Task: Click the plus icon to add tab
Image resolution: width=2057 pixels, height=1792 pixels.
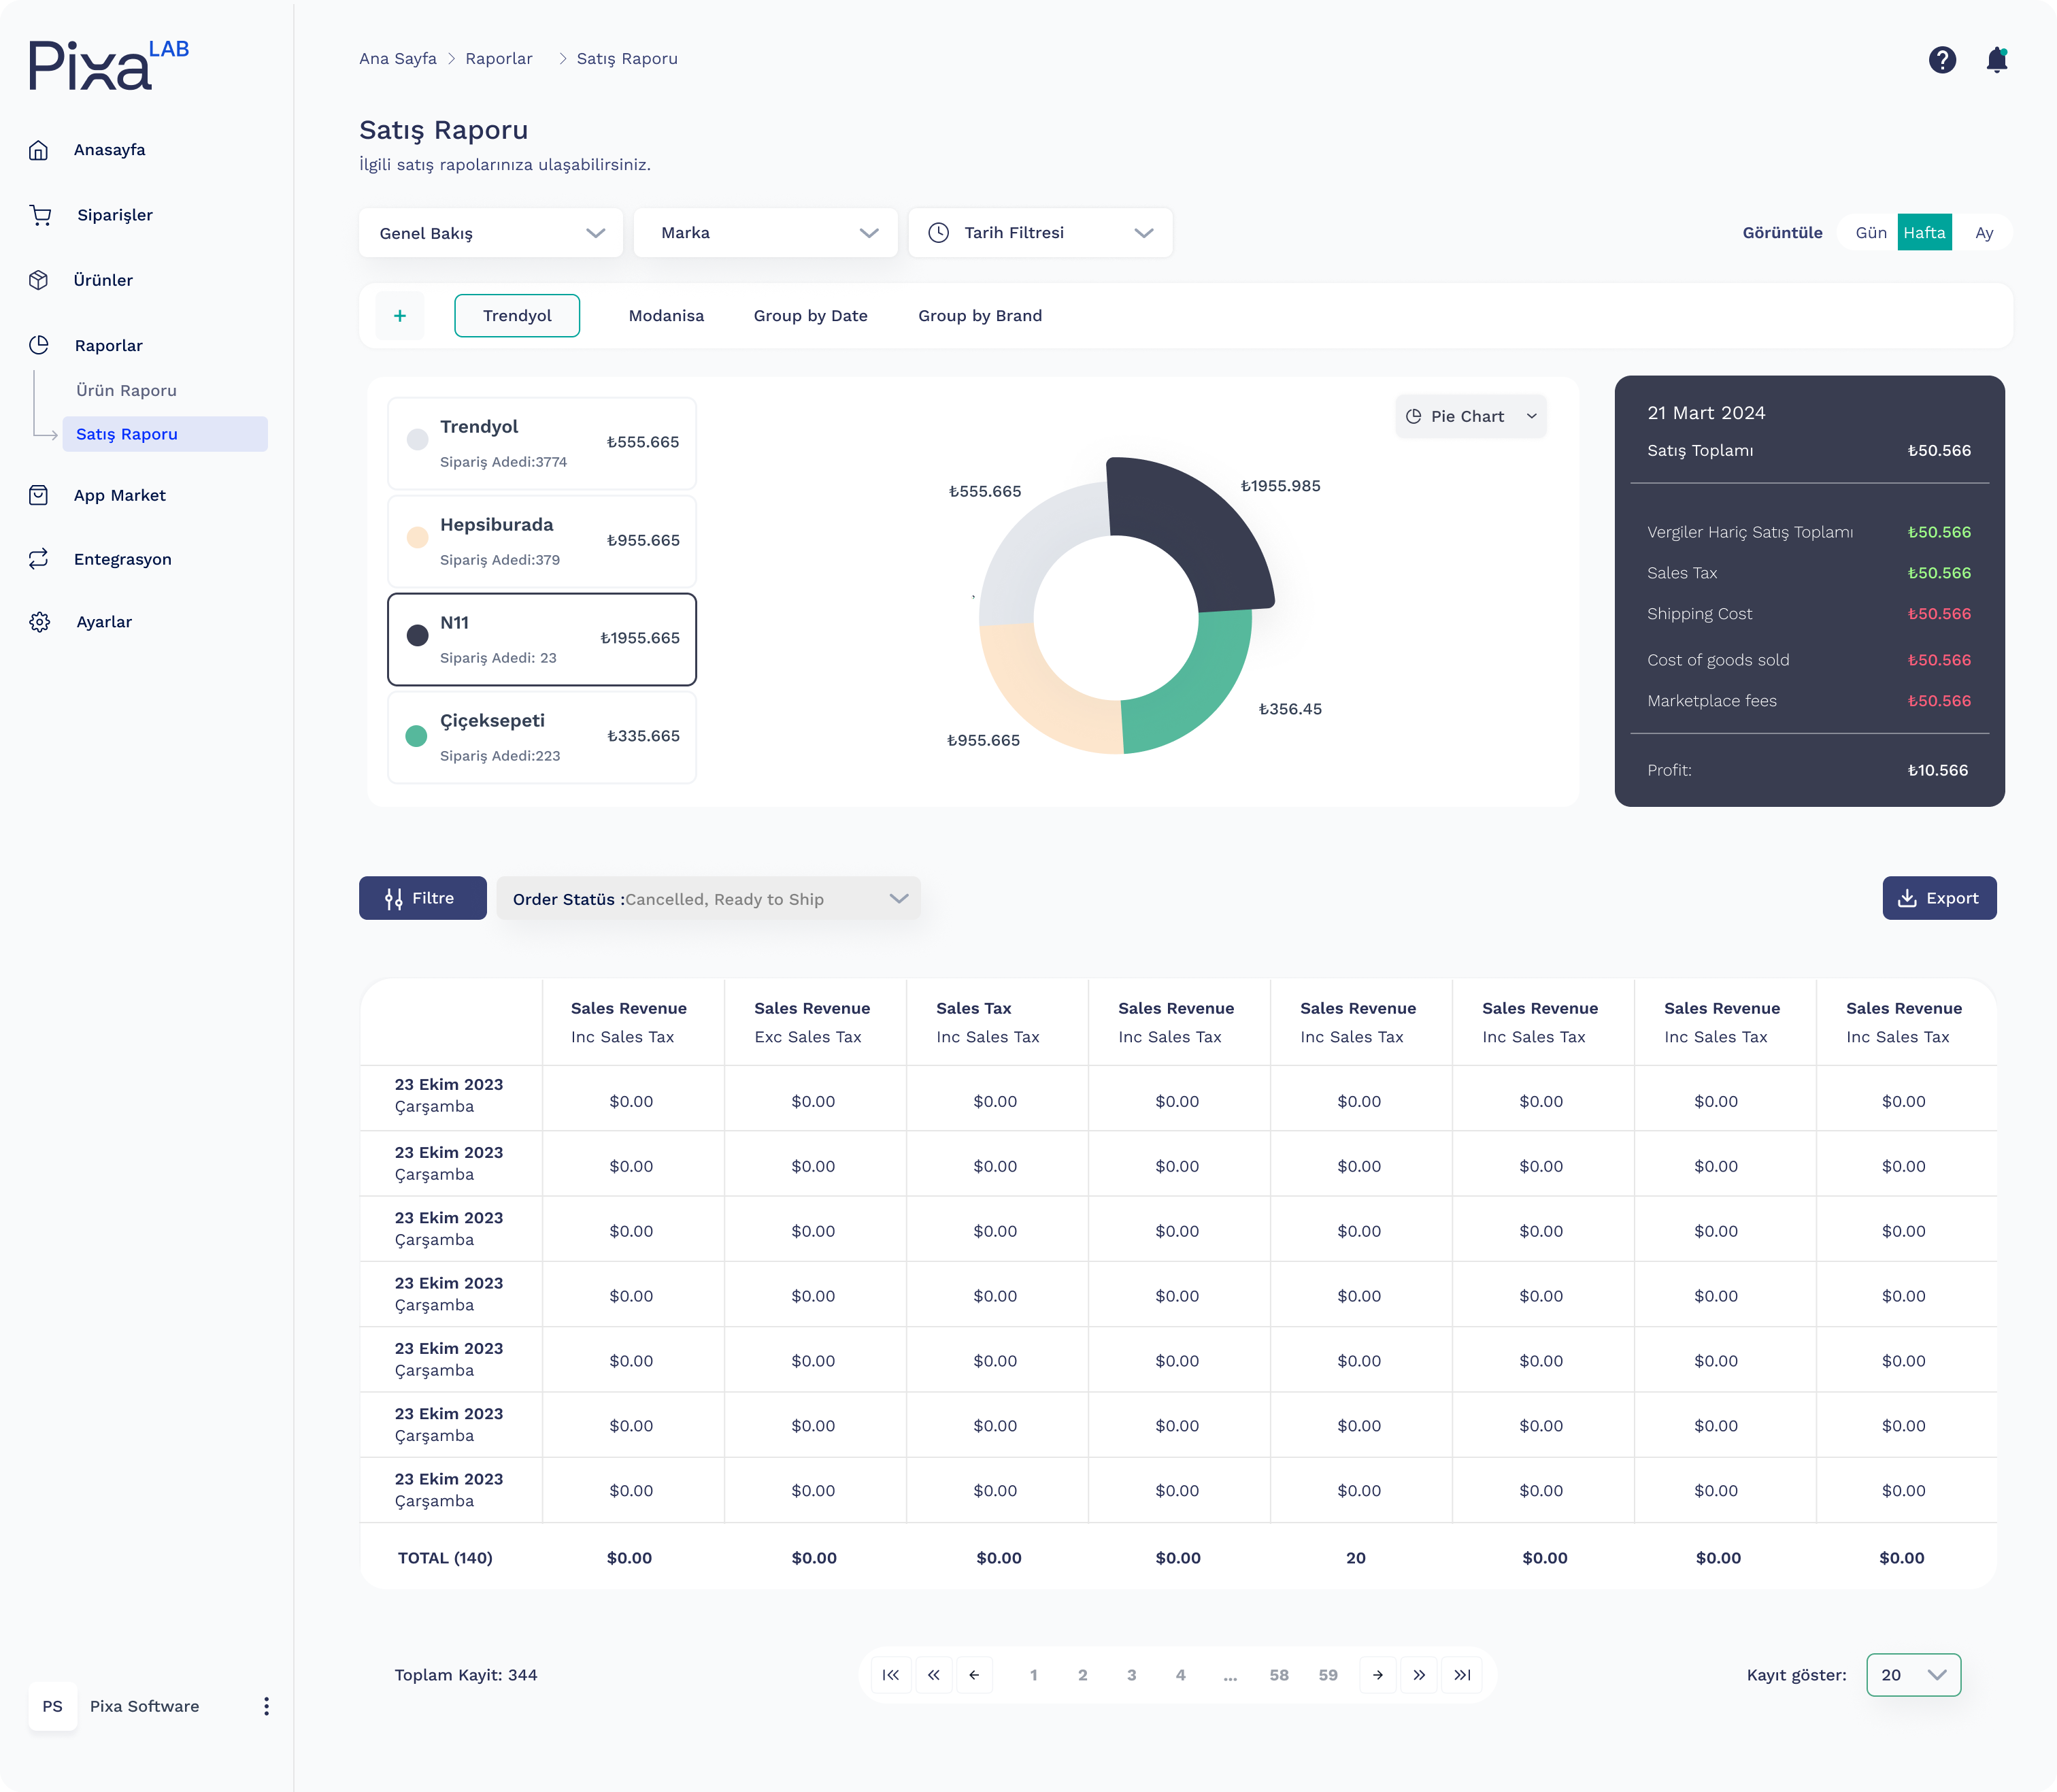Action: pyautogui.click(x=400, y=316)
